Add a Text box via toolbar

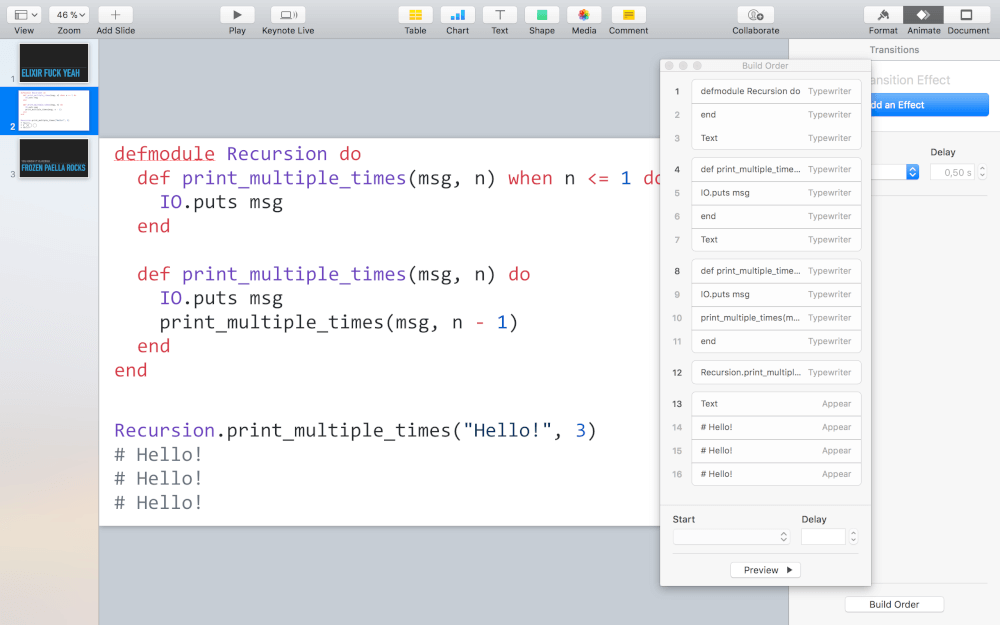499,15
